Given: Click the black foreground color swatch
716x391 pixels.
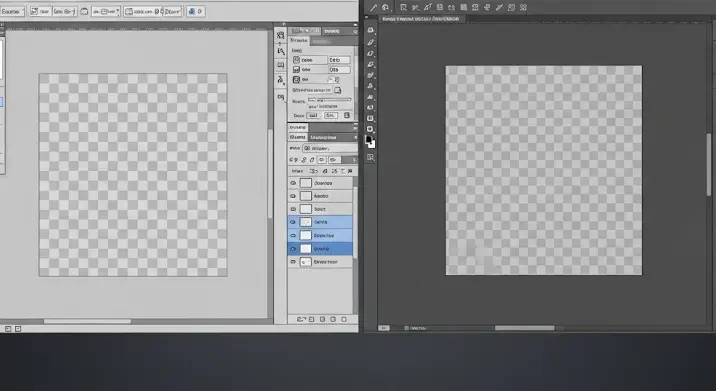Looking at the screenshot, I should (x=369, y=140).
